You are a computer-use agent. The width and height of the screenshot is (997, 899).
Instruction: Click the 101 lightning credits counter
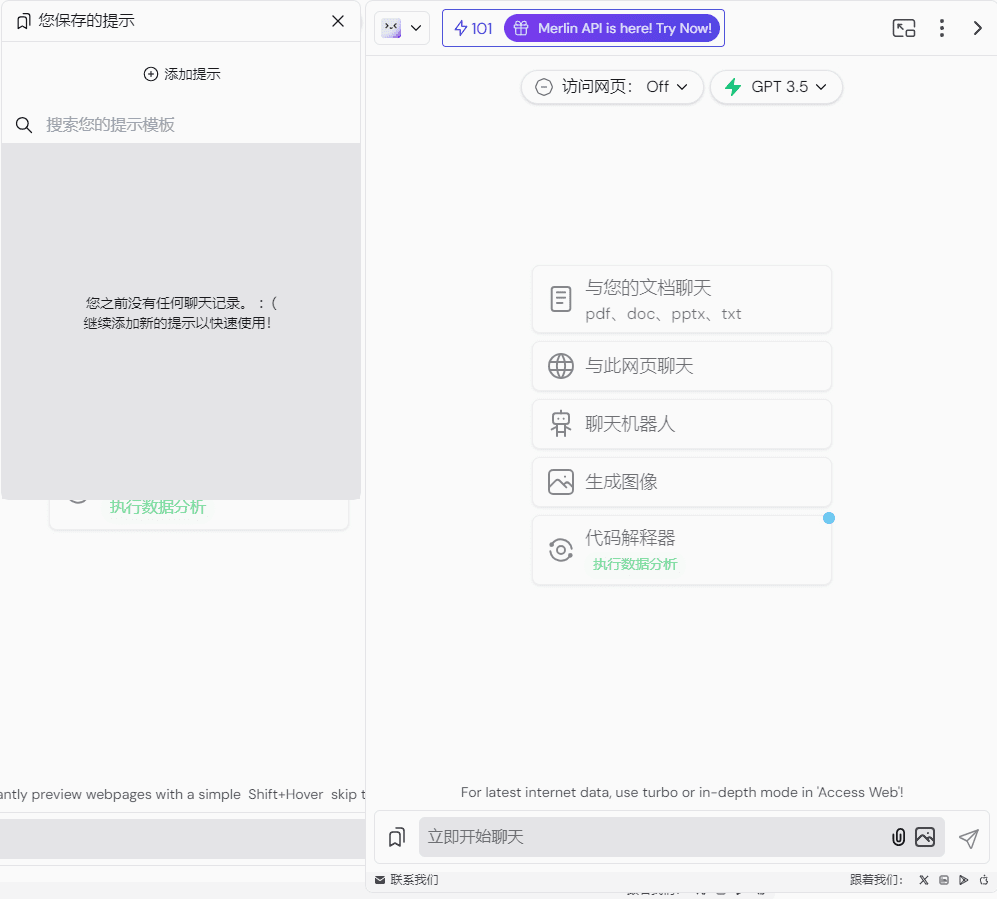coord(473,28)
